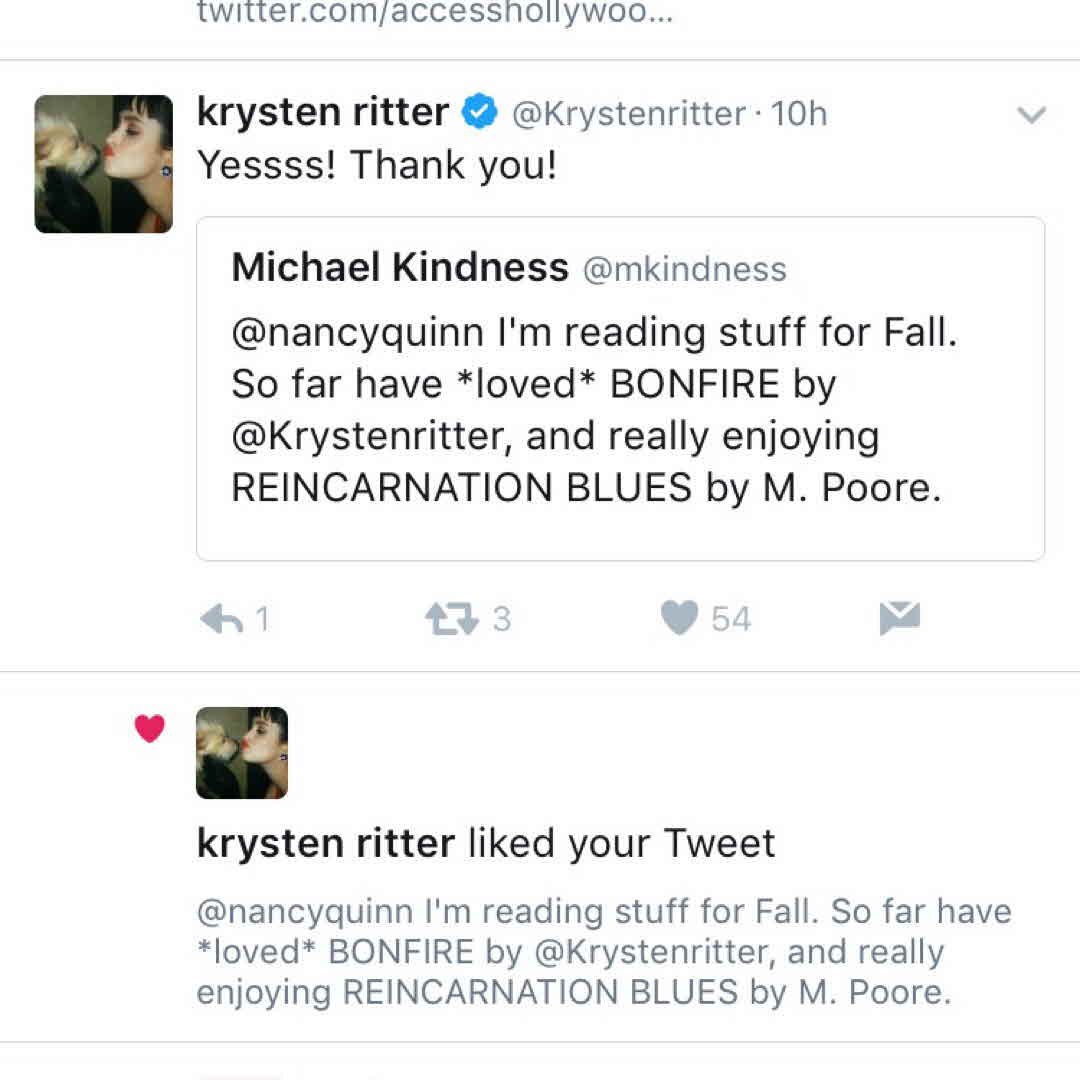Tap the reply arrow icon
The height and width of the screenshot is (1080, 1080).
click(220, 620)
